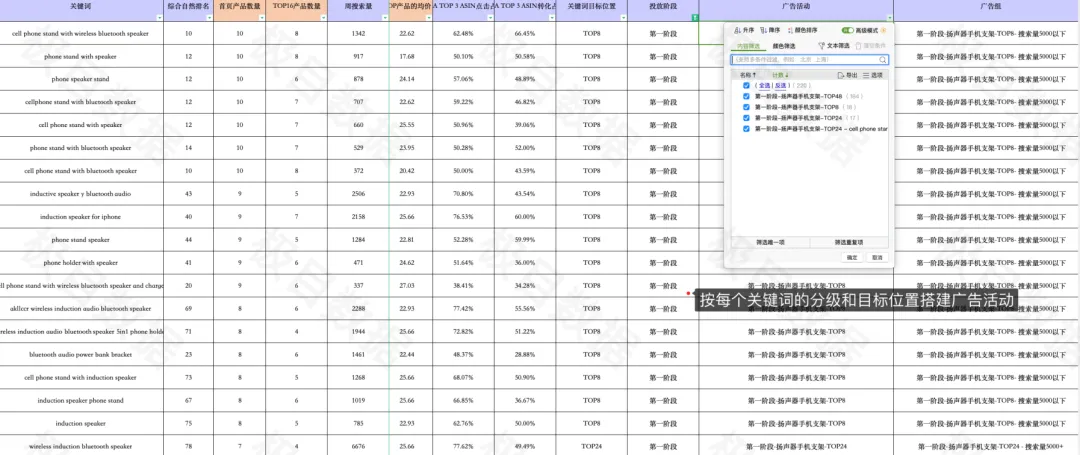1080x455 pixels.
Task: Uncheck 第一阶段-扬声器手机支架-TOP48 checkbox
Action: click(x=747, y=96)
